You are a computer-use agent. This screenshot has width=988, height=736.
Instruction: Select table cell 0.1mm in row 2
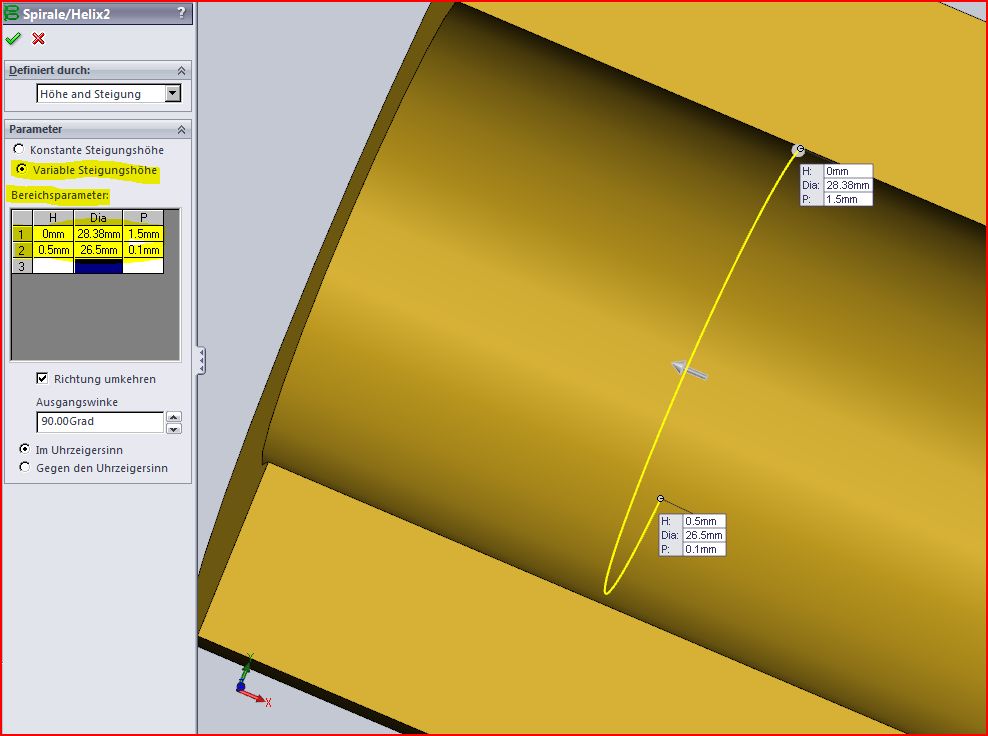144,250
